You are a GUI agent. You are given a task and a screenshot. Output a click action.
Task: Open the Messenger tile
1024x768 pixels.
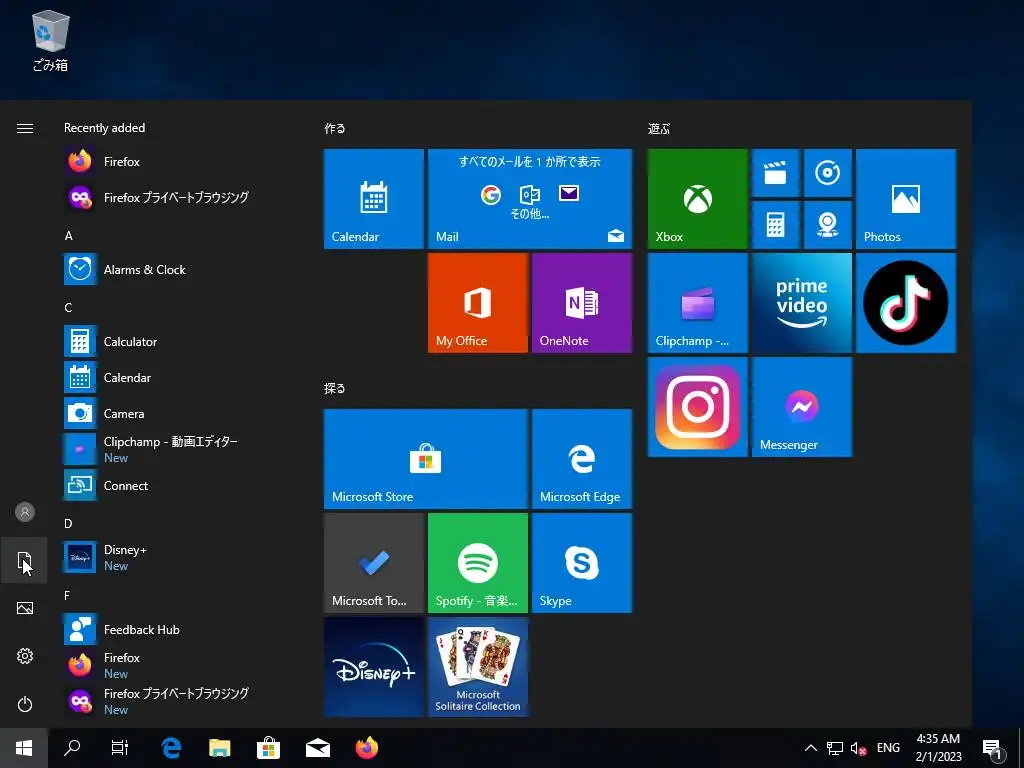tap(802, 407)
